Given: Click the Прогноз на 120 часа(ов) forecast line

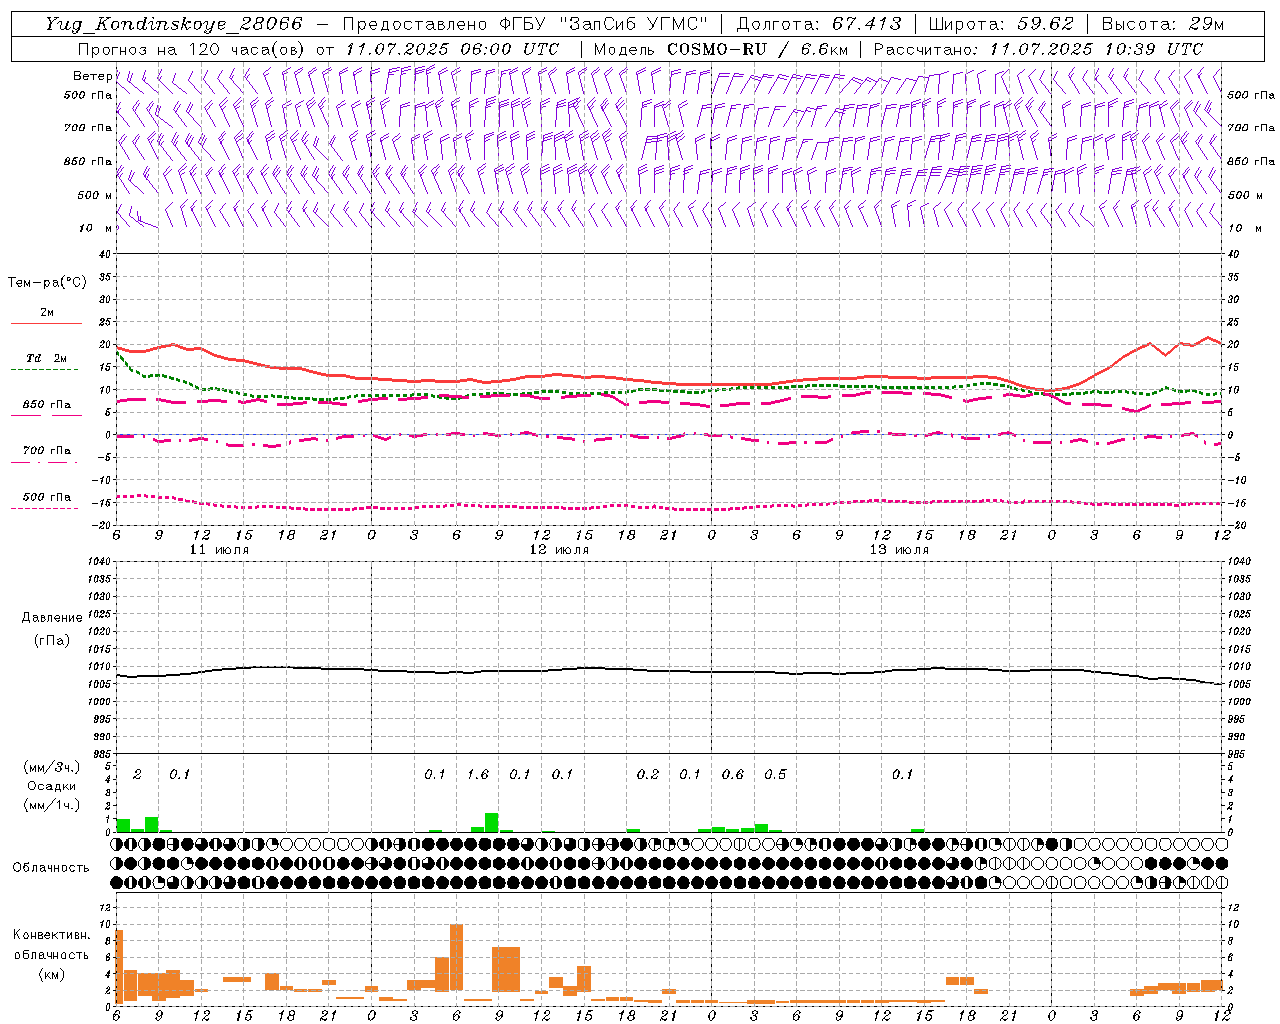Looking at the screenshot, I should (x=318, y=49).
